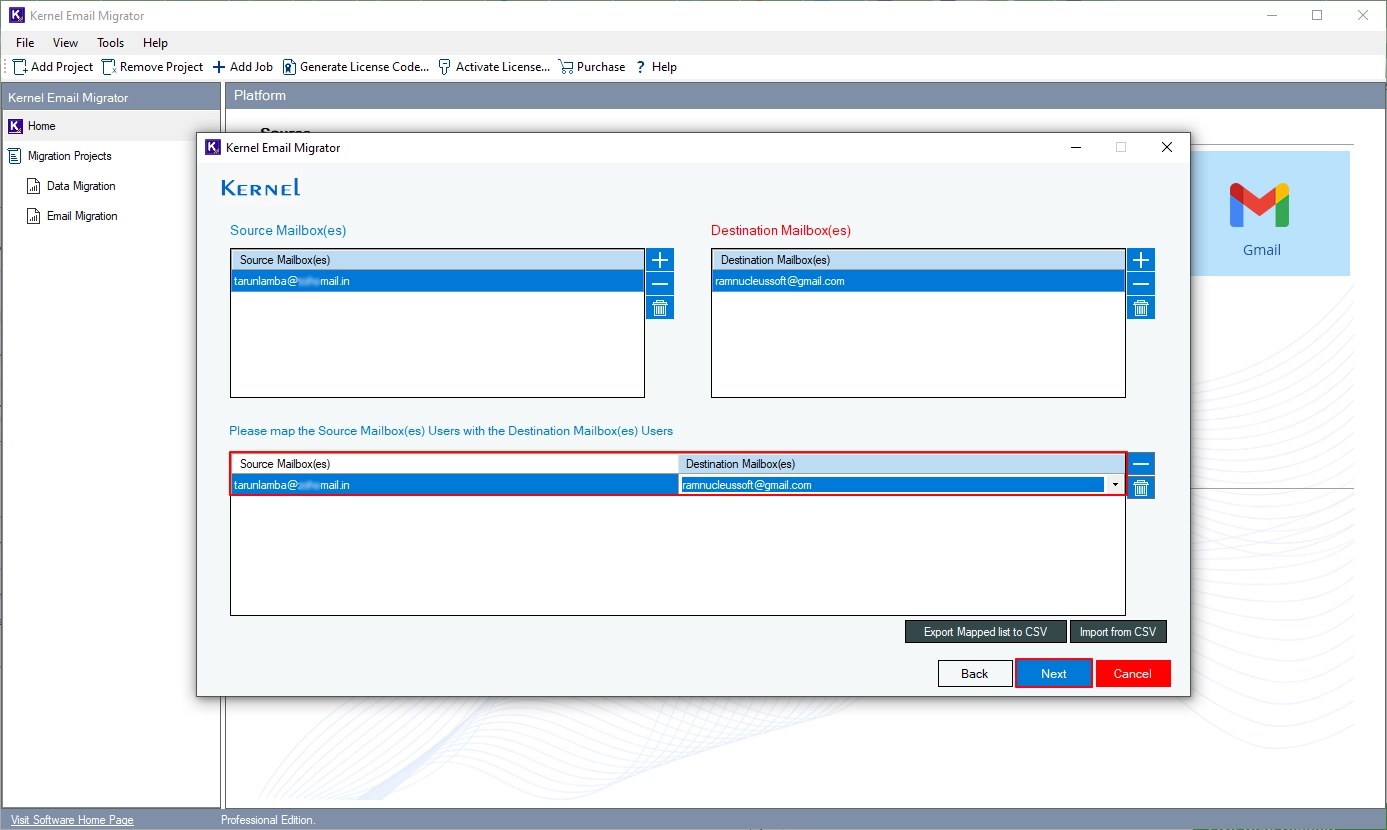Image resolution: width=1387 pixels, height=830 pixels.
Task: Add a new source mailbox with plus icon
Action: [660, 260]
